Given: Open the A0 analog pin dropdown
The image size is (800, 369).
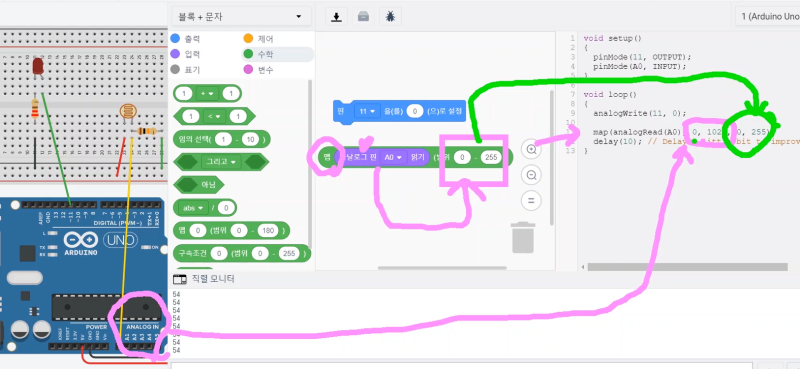Looking at the screenshot, I should (393, 158).
